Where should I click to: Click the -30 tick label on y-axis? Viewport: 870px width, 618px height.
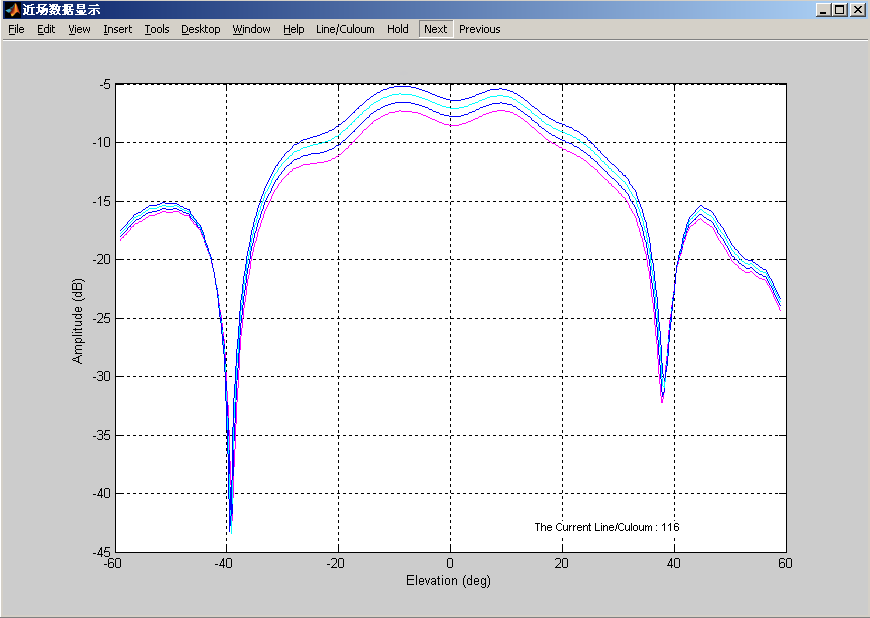click(102, 376)
